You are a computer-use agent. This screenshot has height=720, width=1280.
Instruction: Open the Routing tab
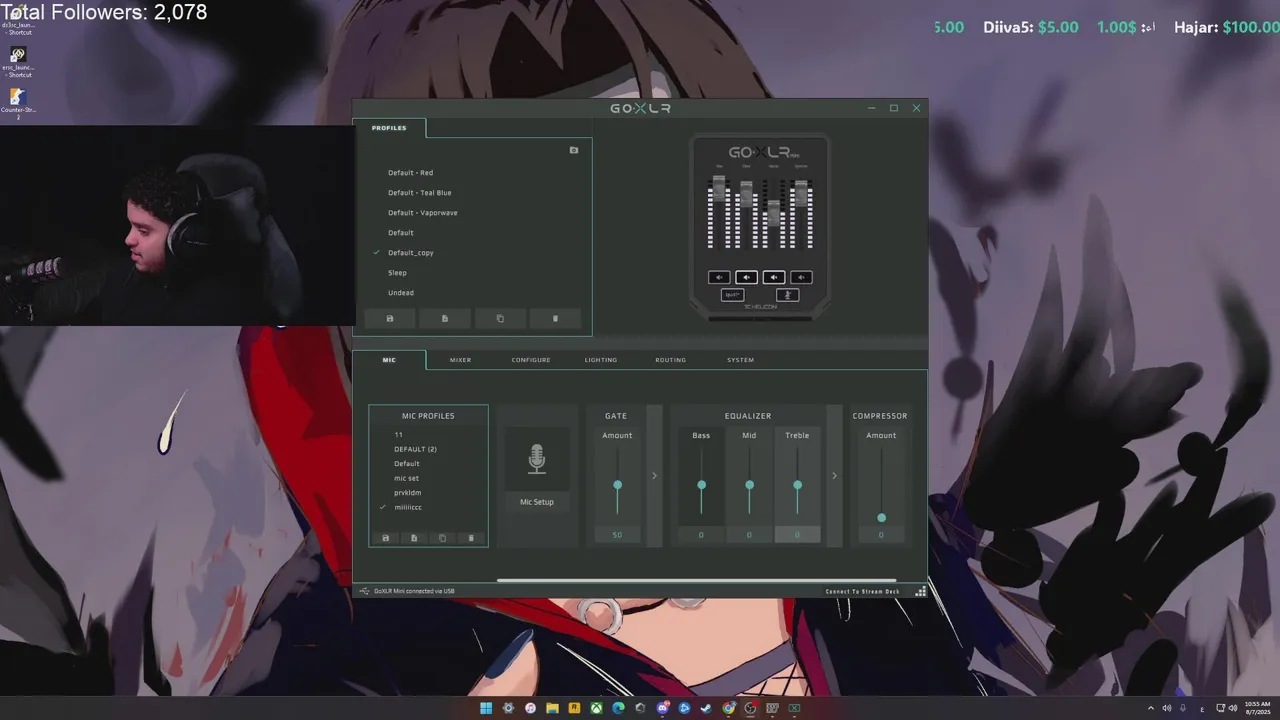pyautogui.click(x=670, y=360)
